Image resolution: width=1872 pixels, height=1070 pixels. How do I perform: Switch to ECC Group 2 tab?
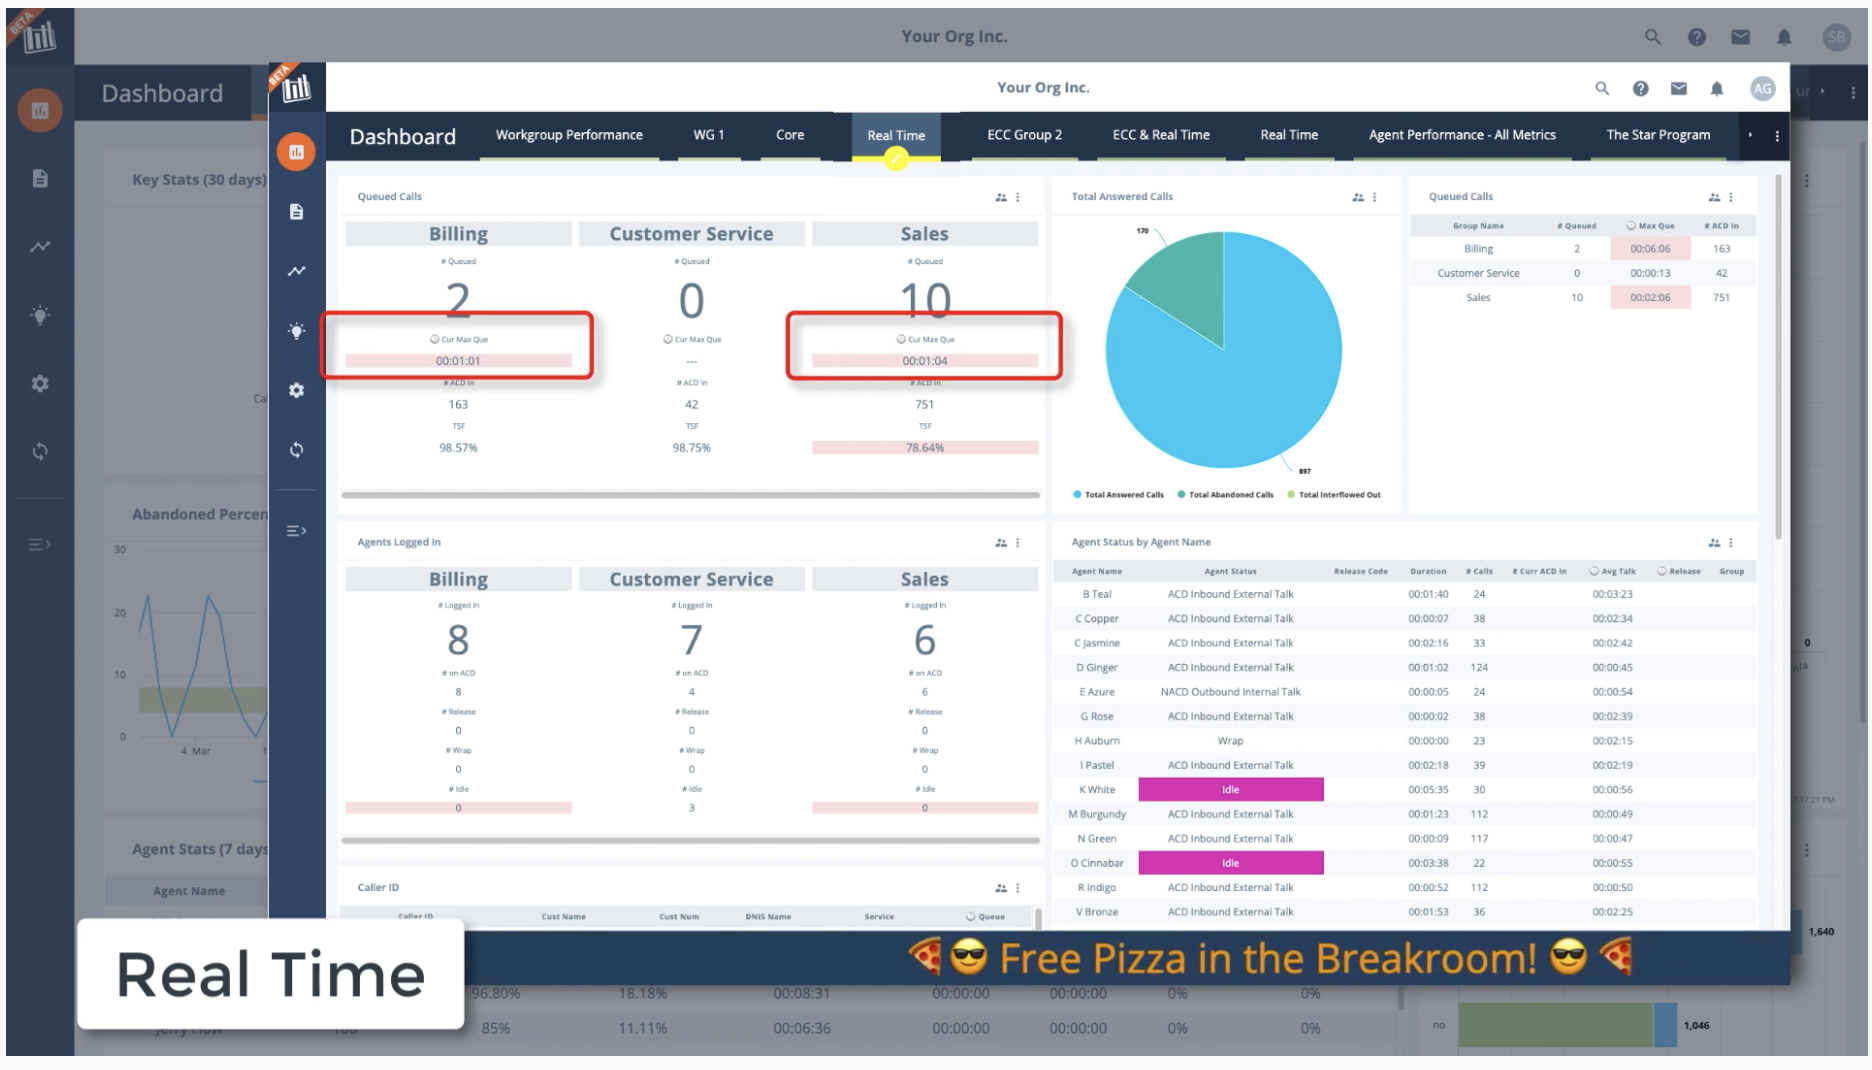(1025, 135)
